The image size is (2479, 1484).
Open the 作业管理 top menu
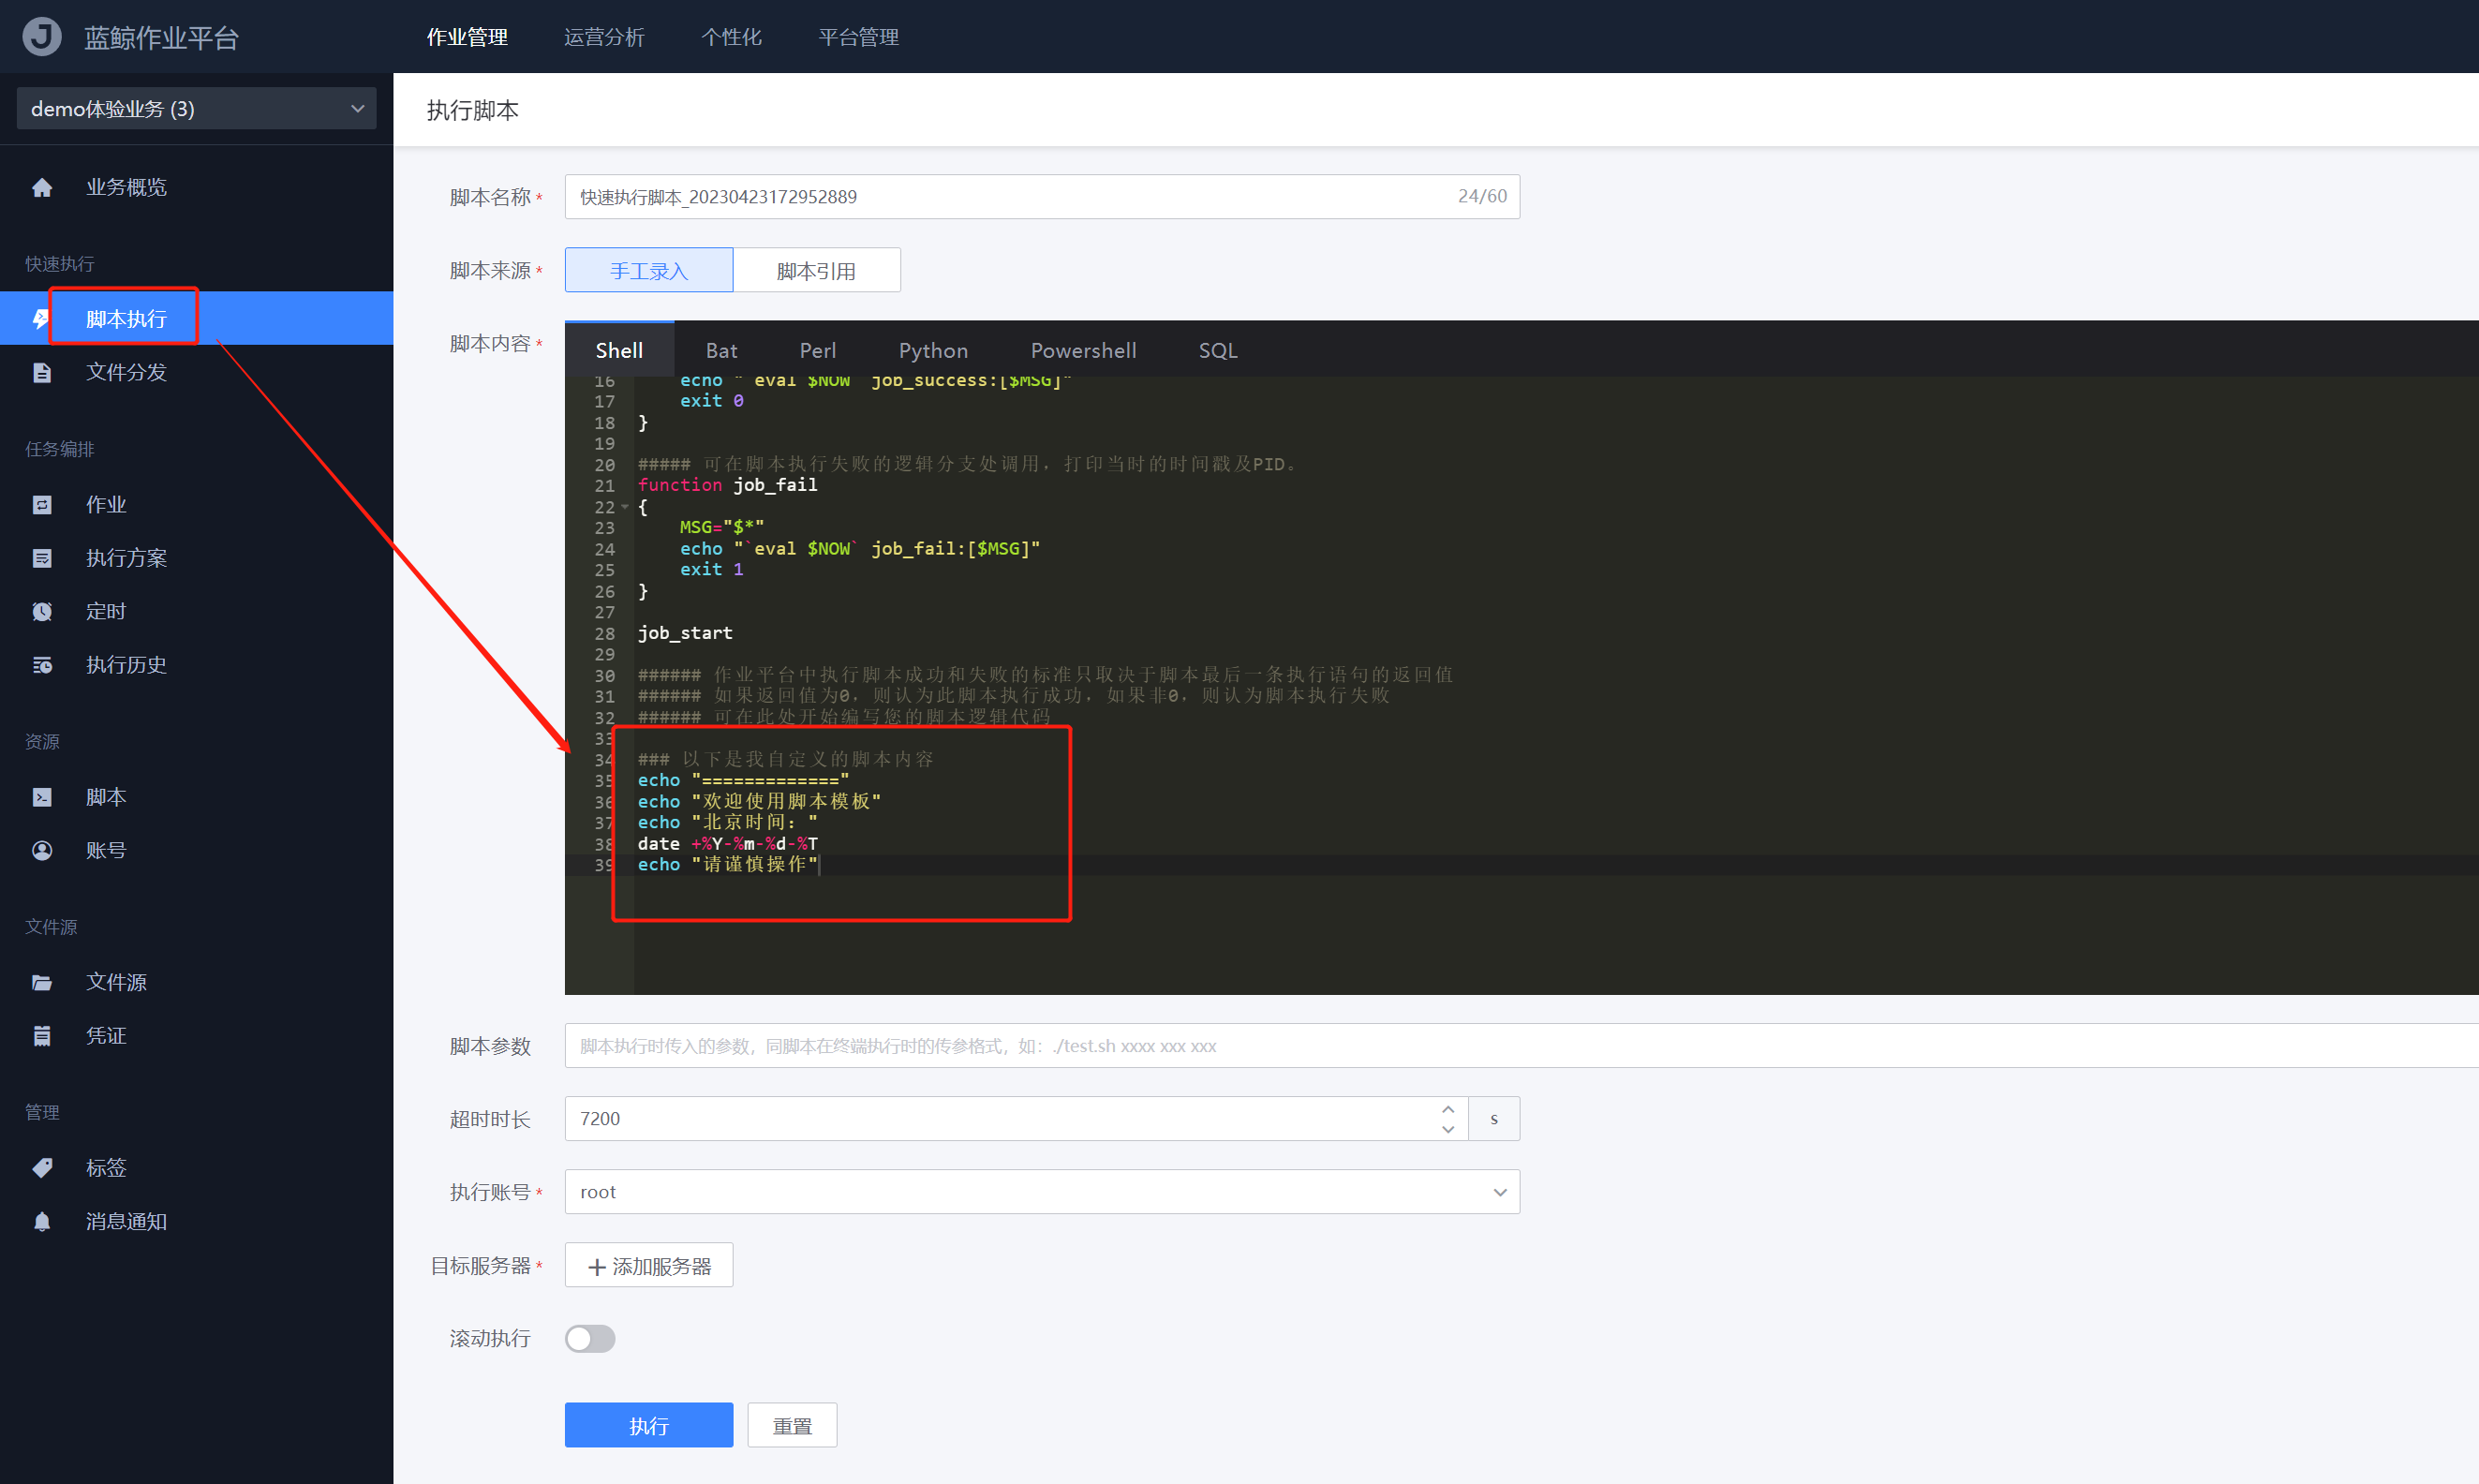click(x=467, y=37)
